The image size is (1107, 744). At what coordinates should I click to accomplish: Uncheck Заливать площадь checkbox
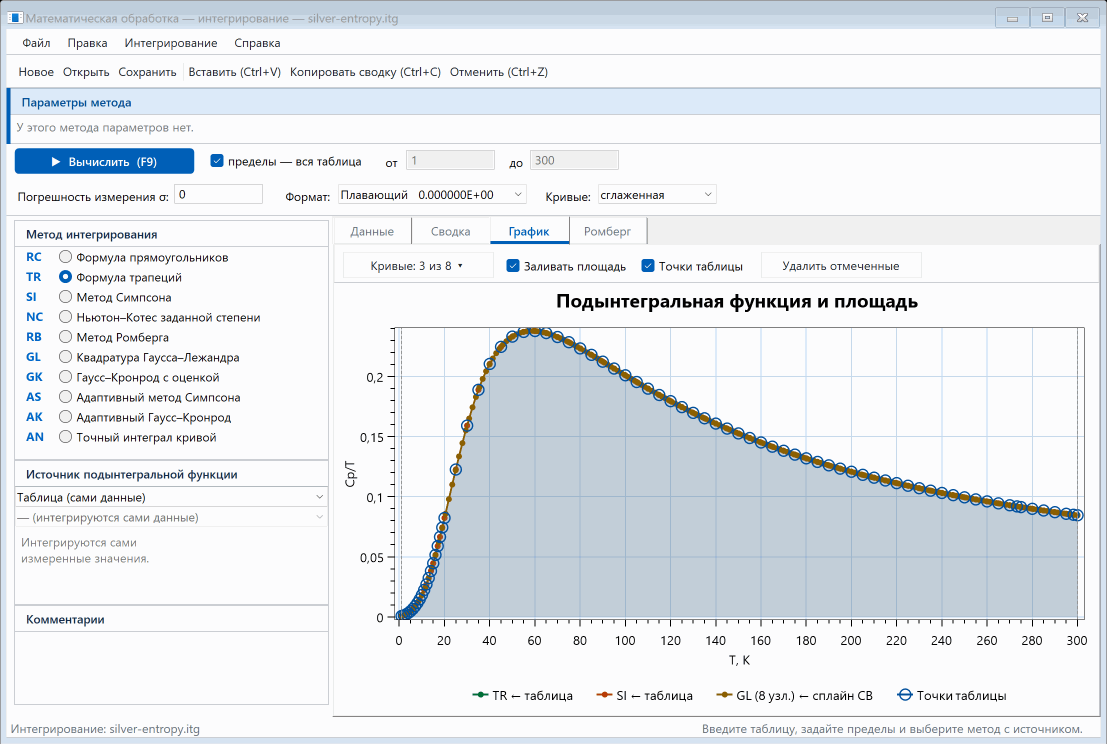click(x=513, y=266)
